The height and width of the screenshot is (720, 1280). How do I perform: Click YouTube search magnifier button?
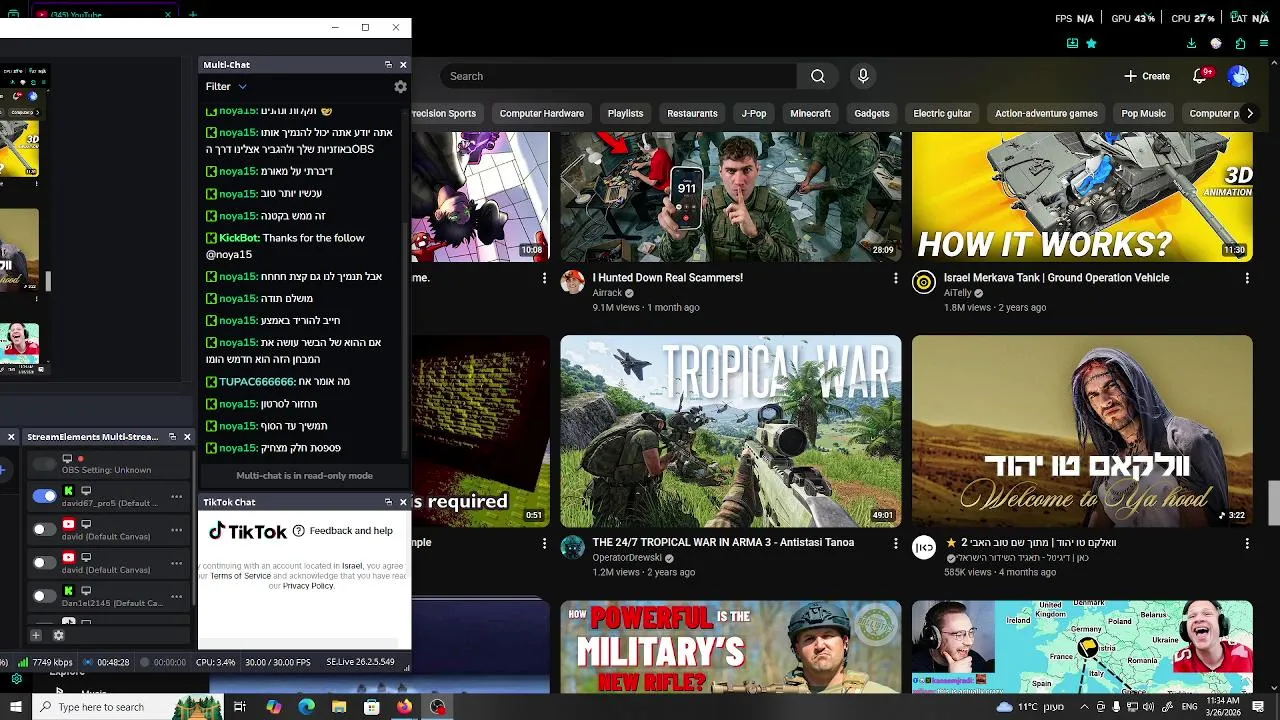click(x=818, y=76)
